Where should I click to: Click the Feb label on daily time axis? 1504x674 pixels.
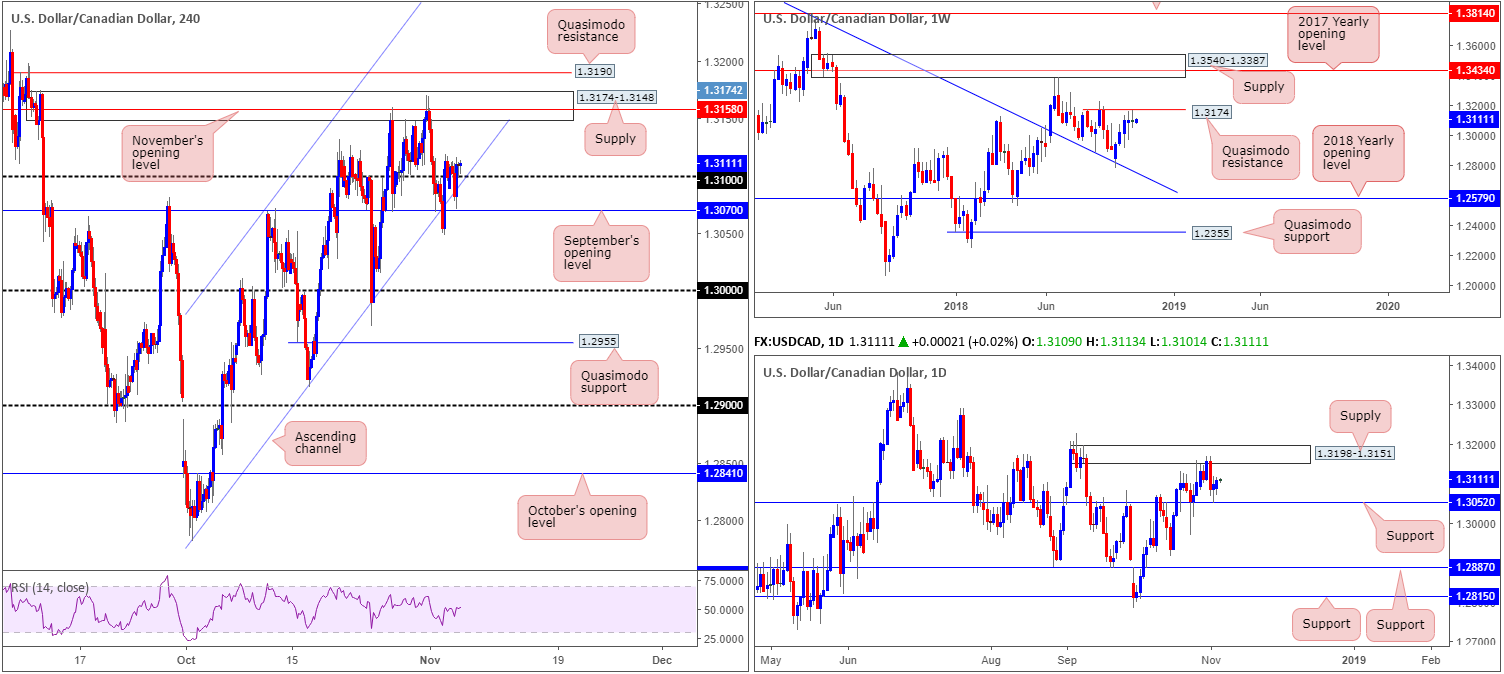1429,660
